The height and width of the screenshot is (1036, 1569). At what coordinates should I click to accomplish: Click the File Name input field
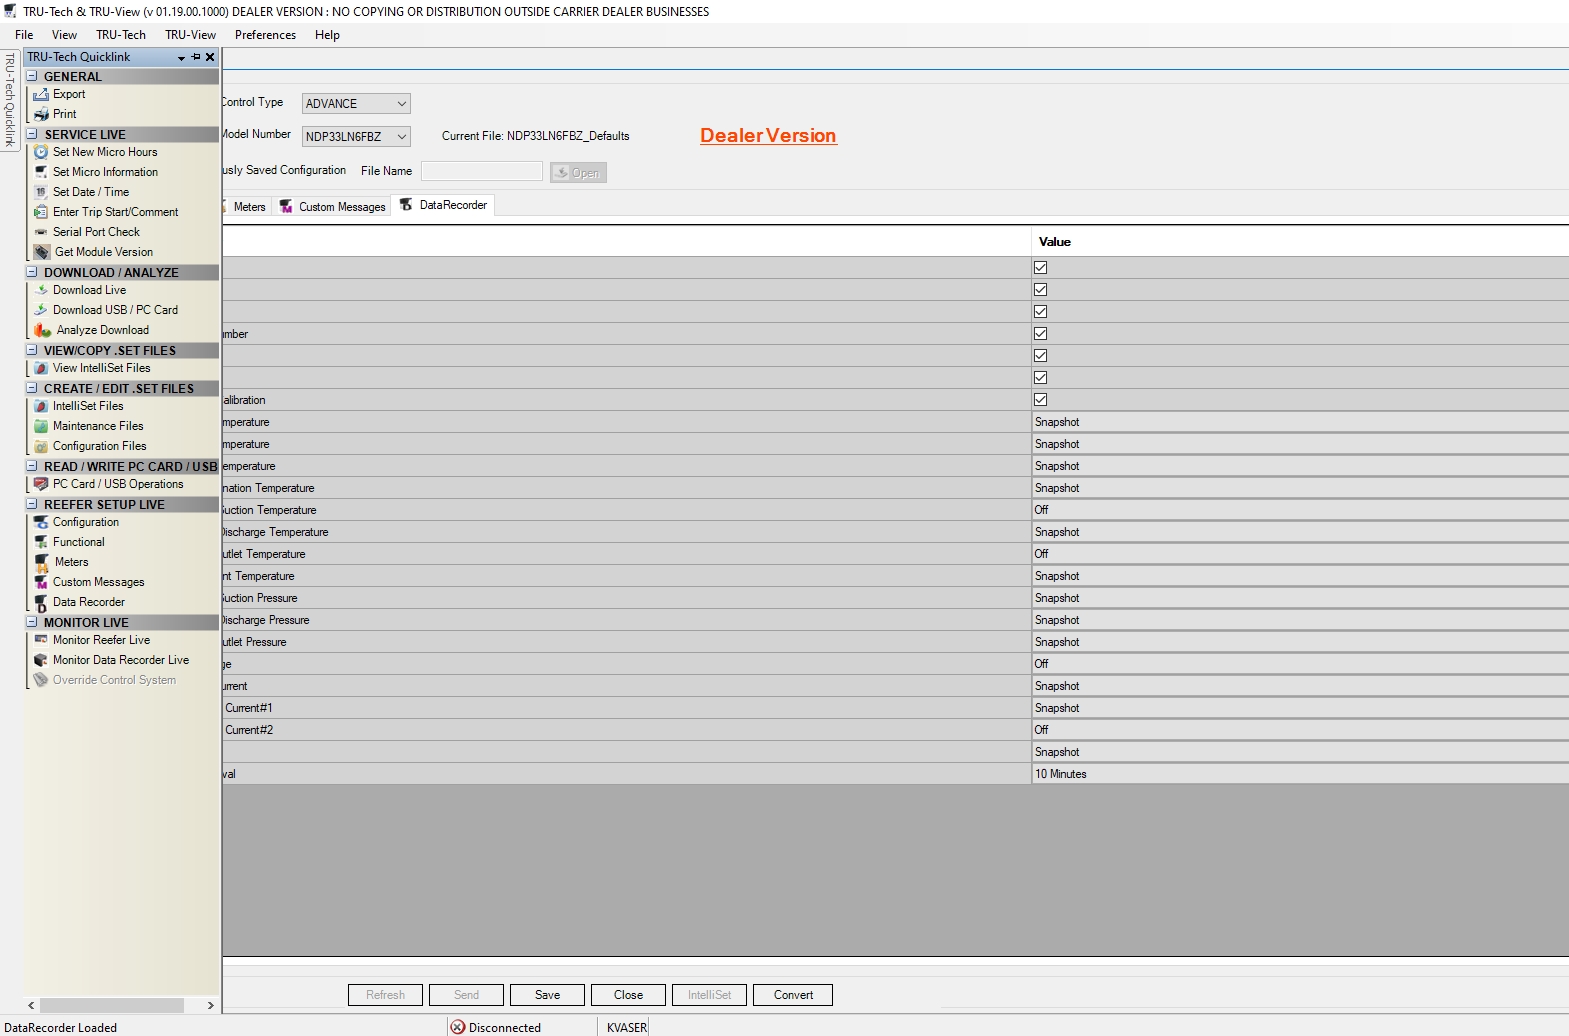tap(482, 172)
